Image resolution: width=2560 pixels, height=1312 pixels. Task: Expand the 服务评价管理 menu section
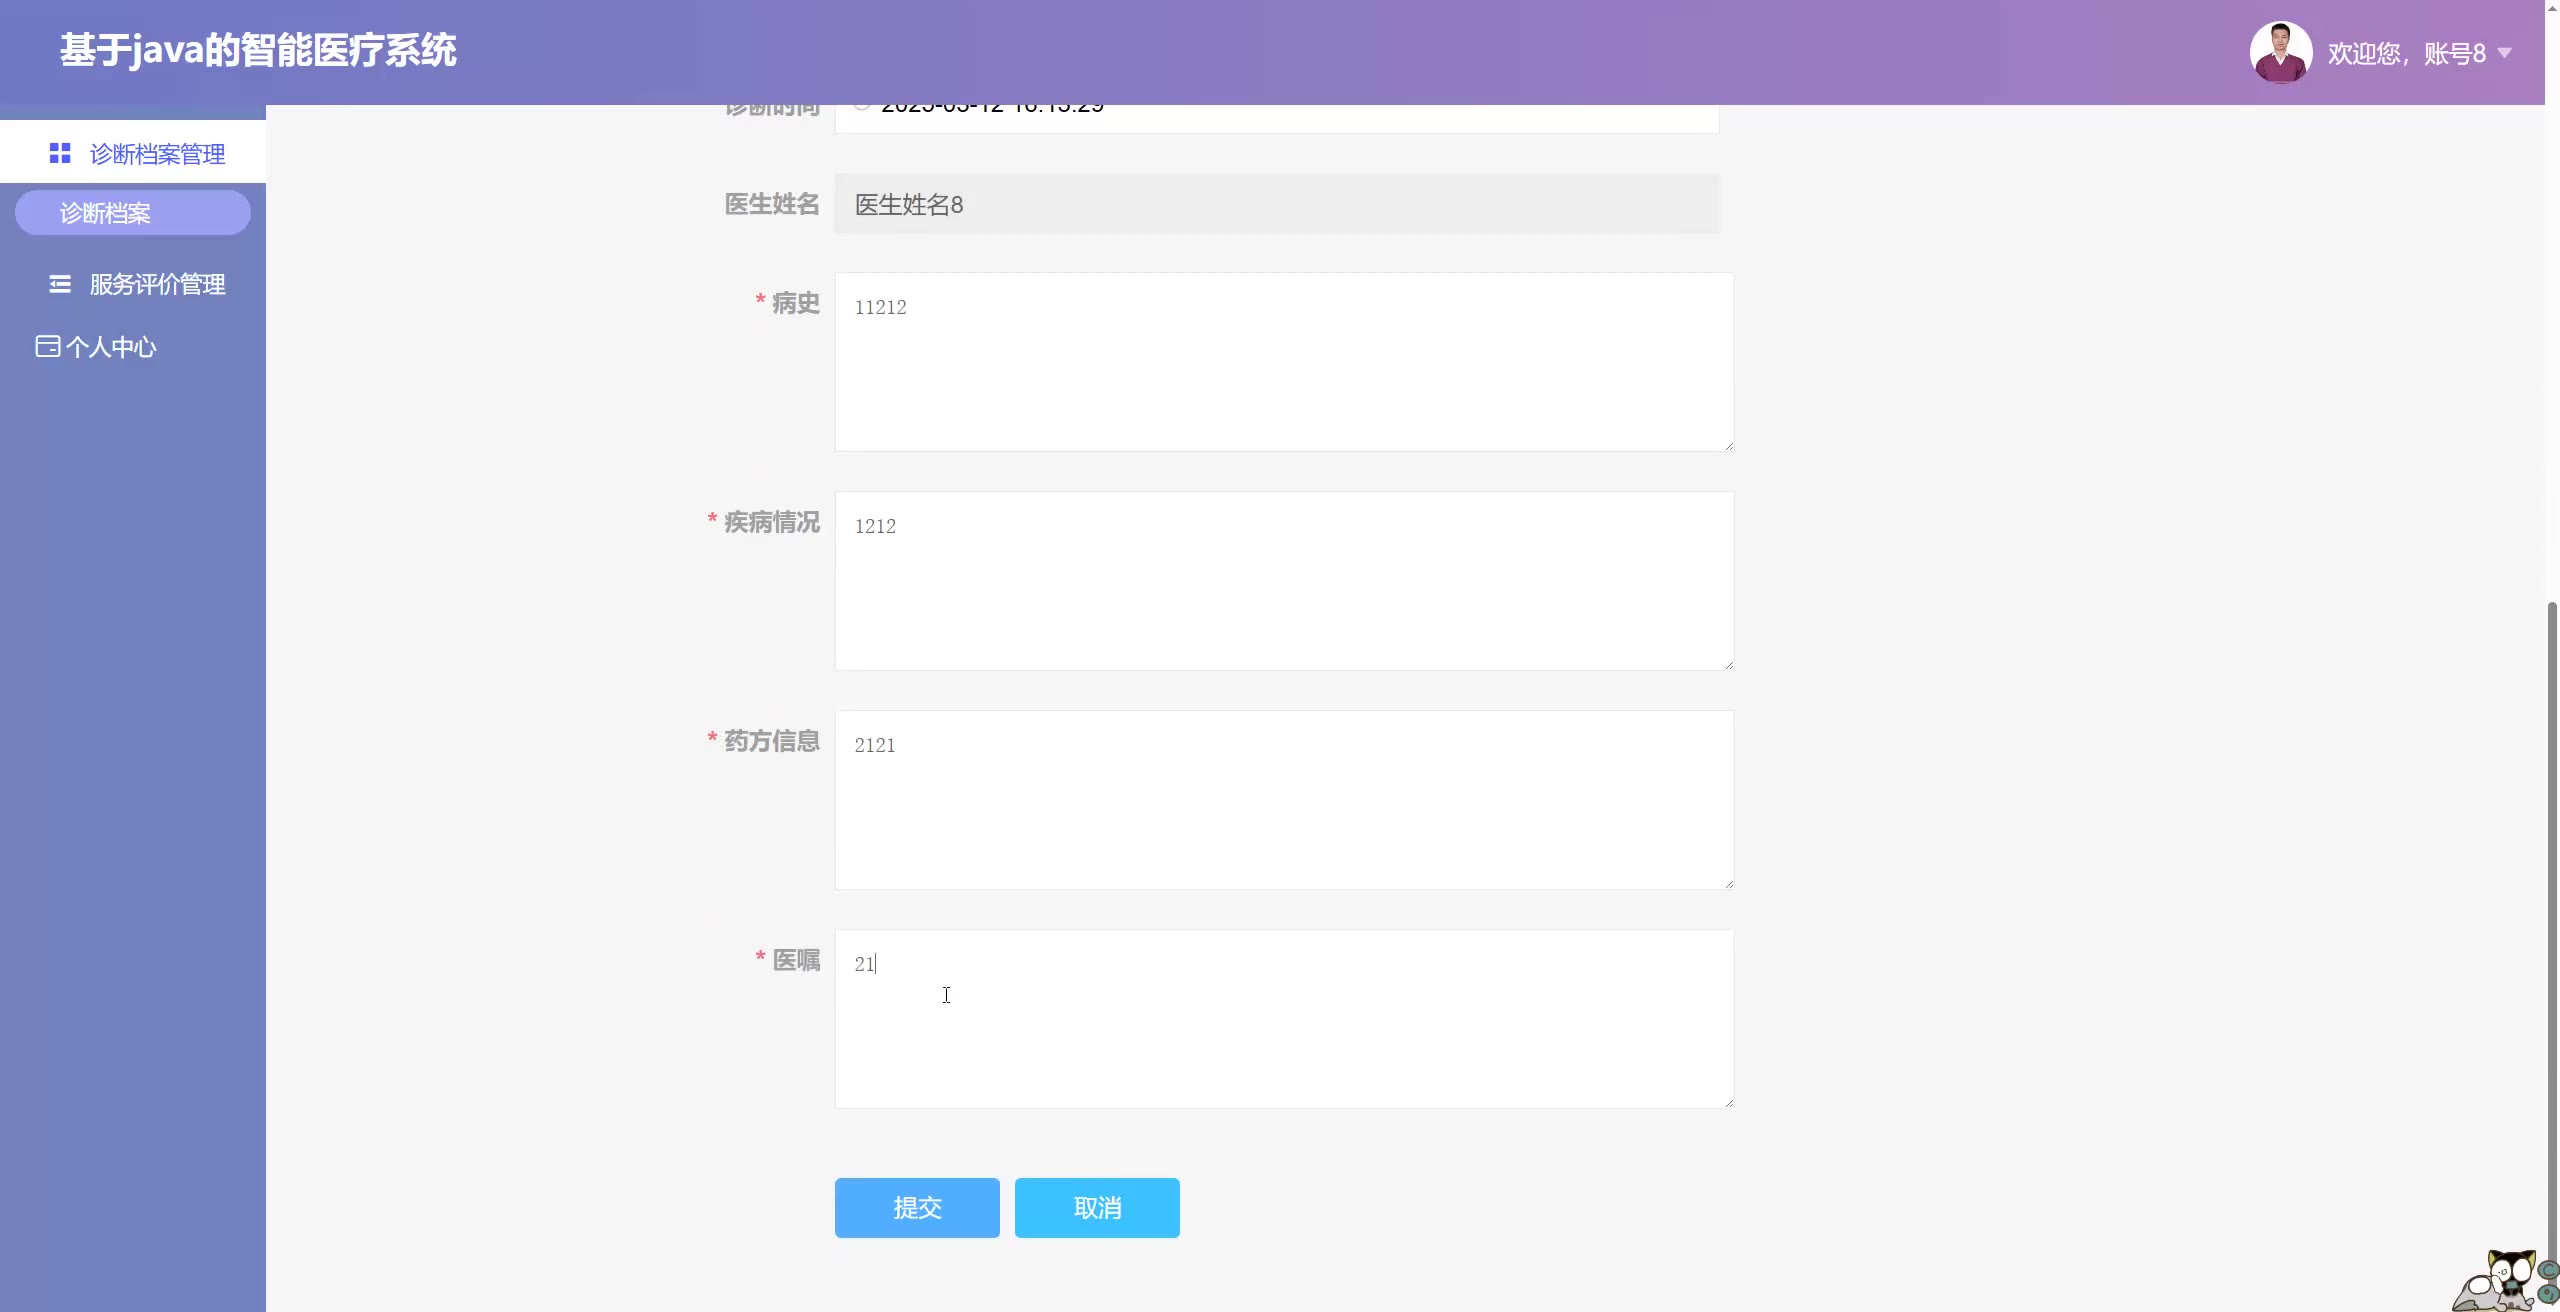tap(157, 284)
